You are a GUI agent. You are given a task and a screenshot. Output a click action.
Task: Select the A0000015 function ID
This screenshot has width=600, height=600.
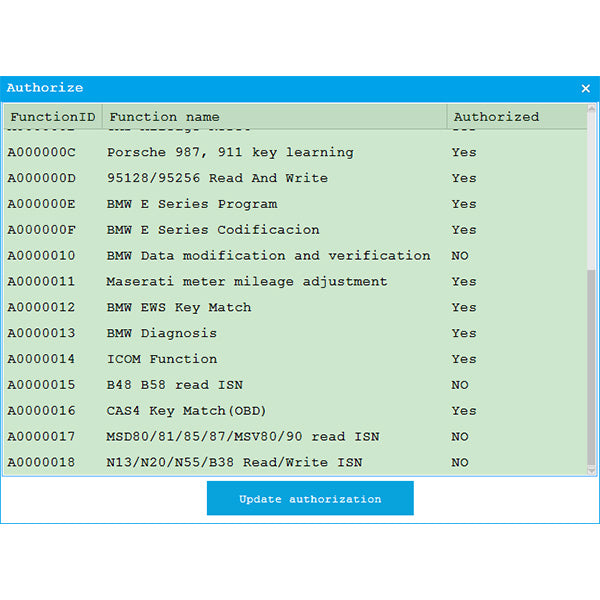tap(41, 385)
